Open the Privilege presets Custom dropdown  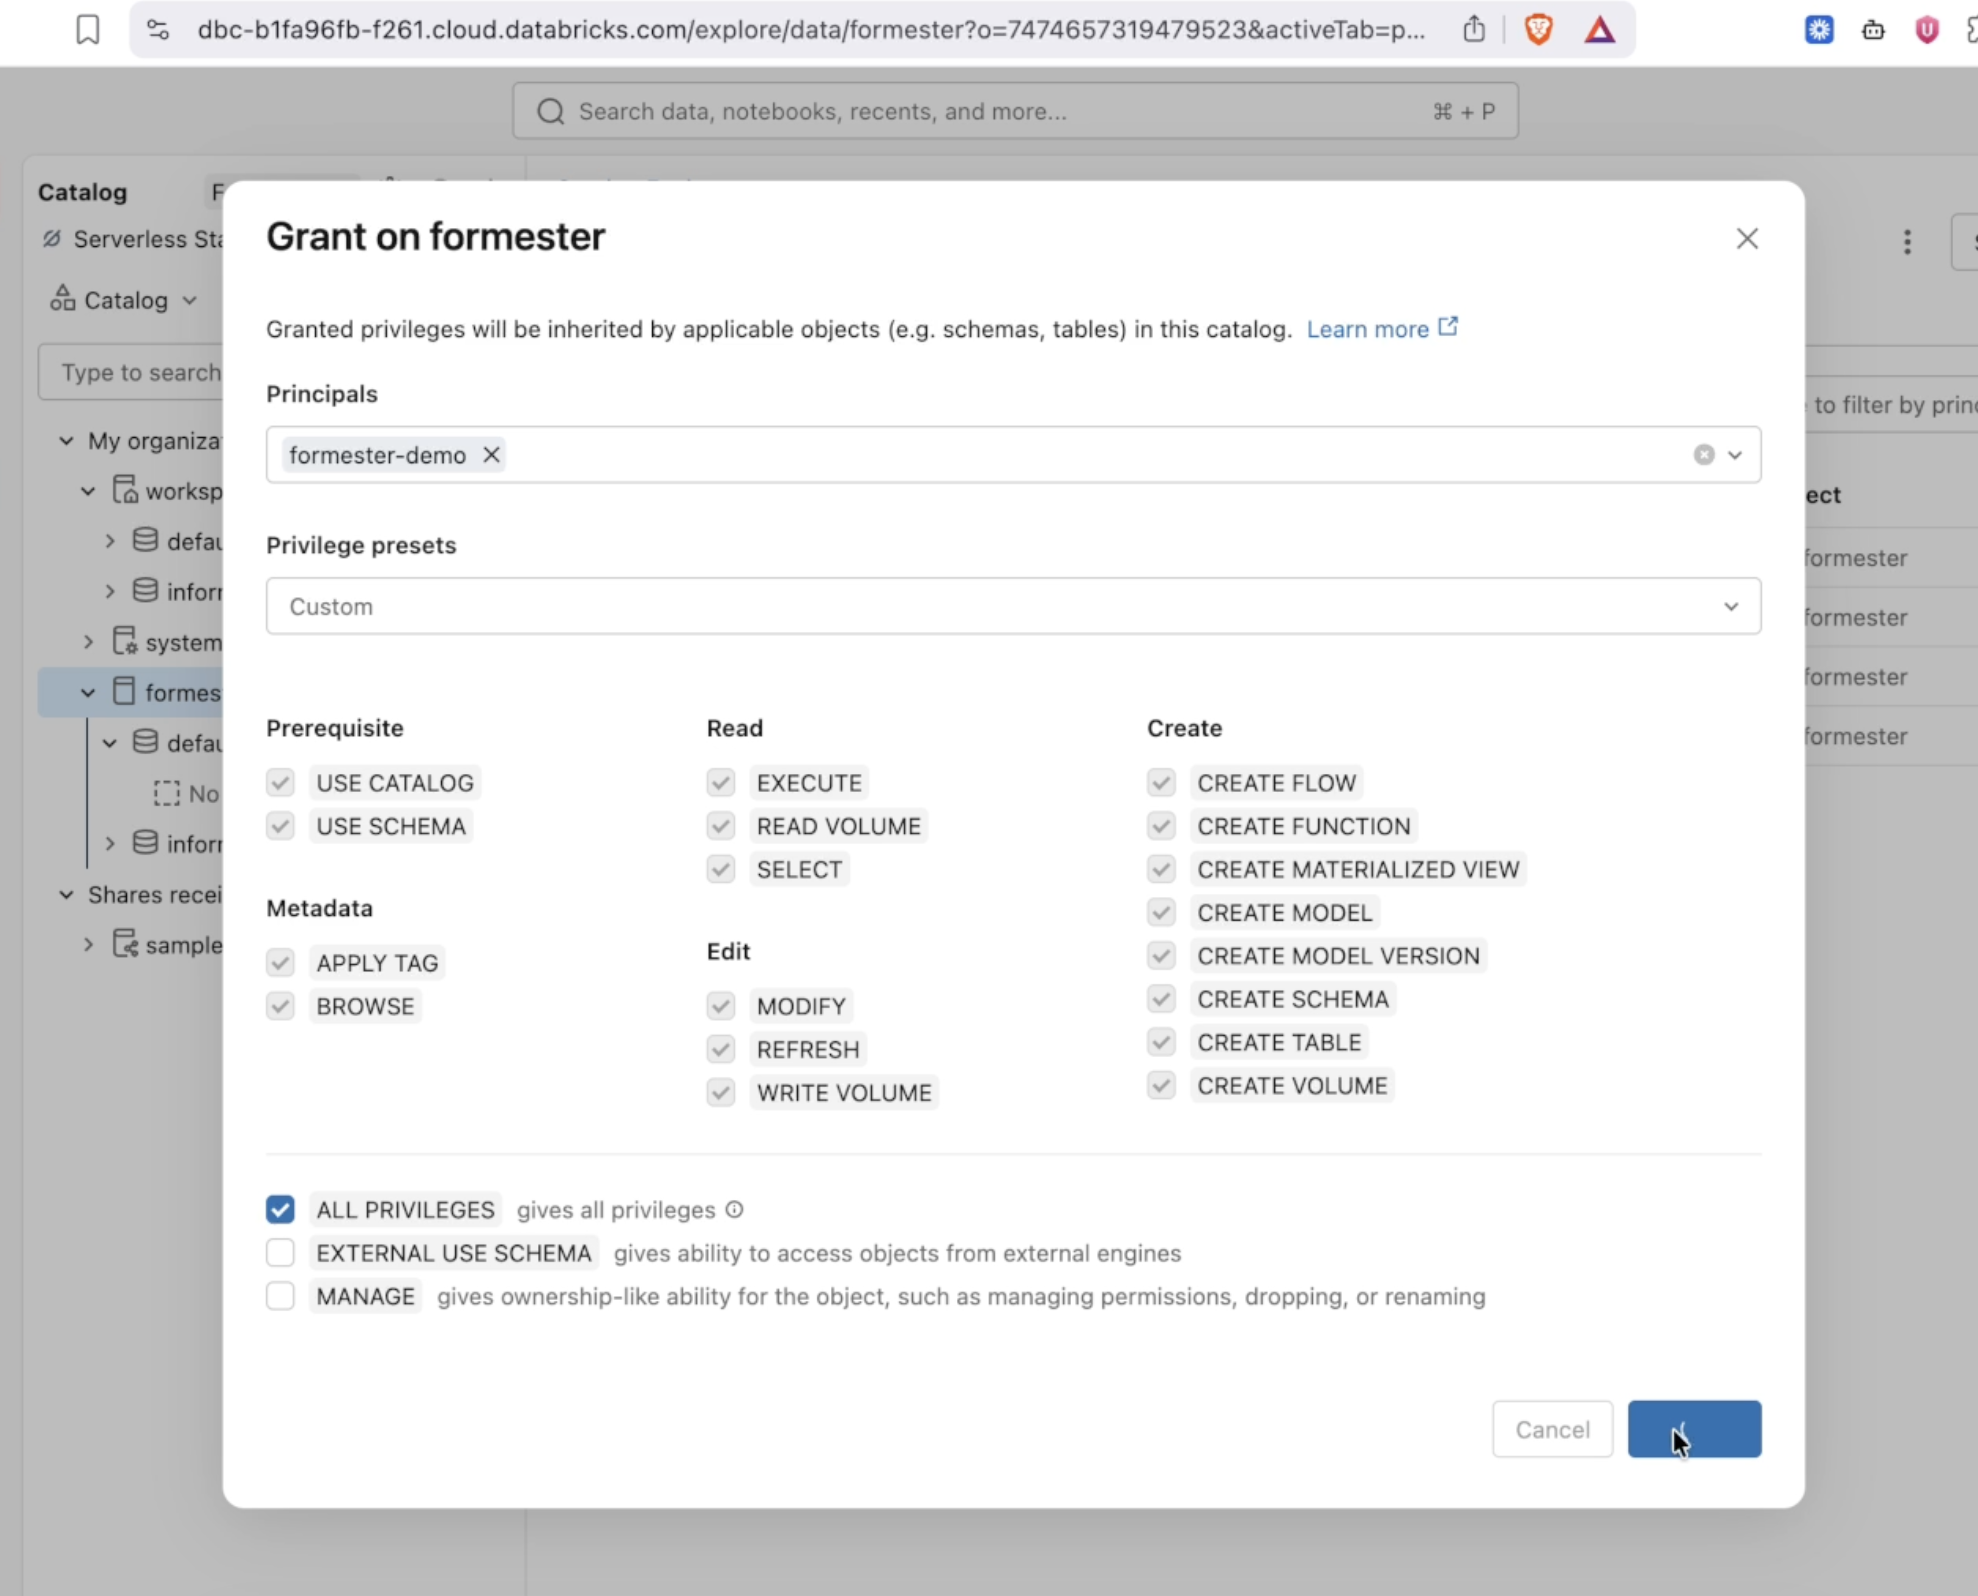click(1013, 606)
